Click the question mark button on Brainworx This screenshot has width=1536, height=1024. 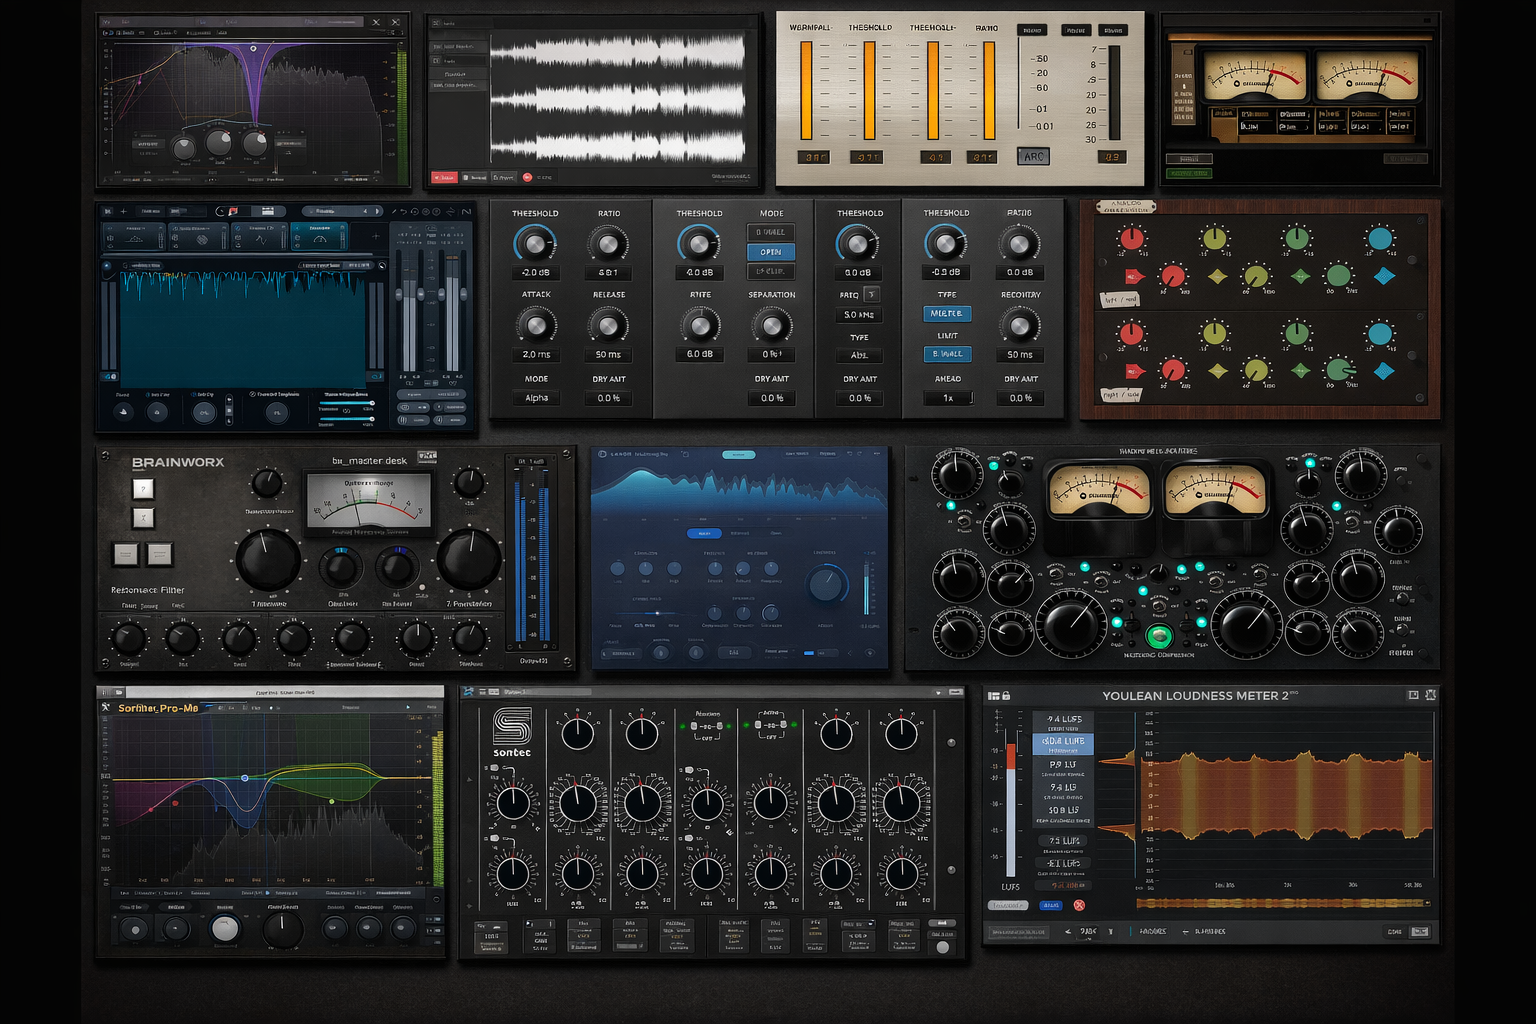[143, 489]
